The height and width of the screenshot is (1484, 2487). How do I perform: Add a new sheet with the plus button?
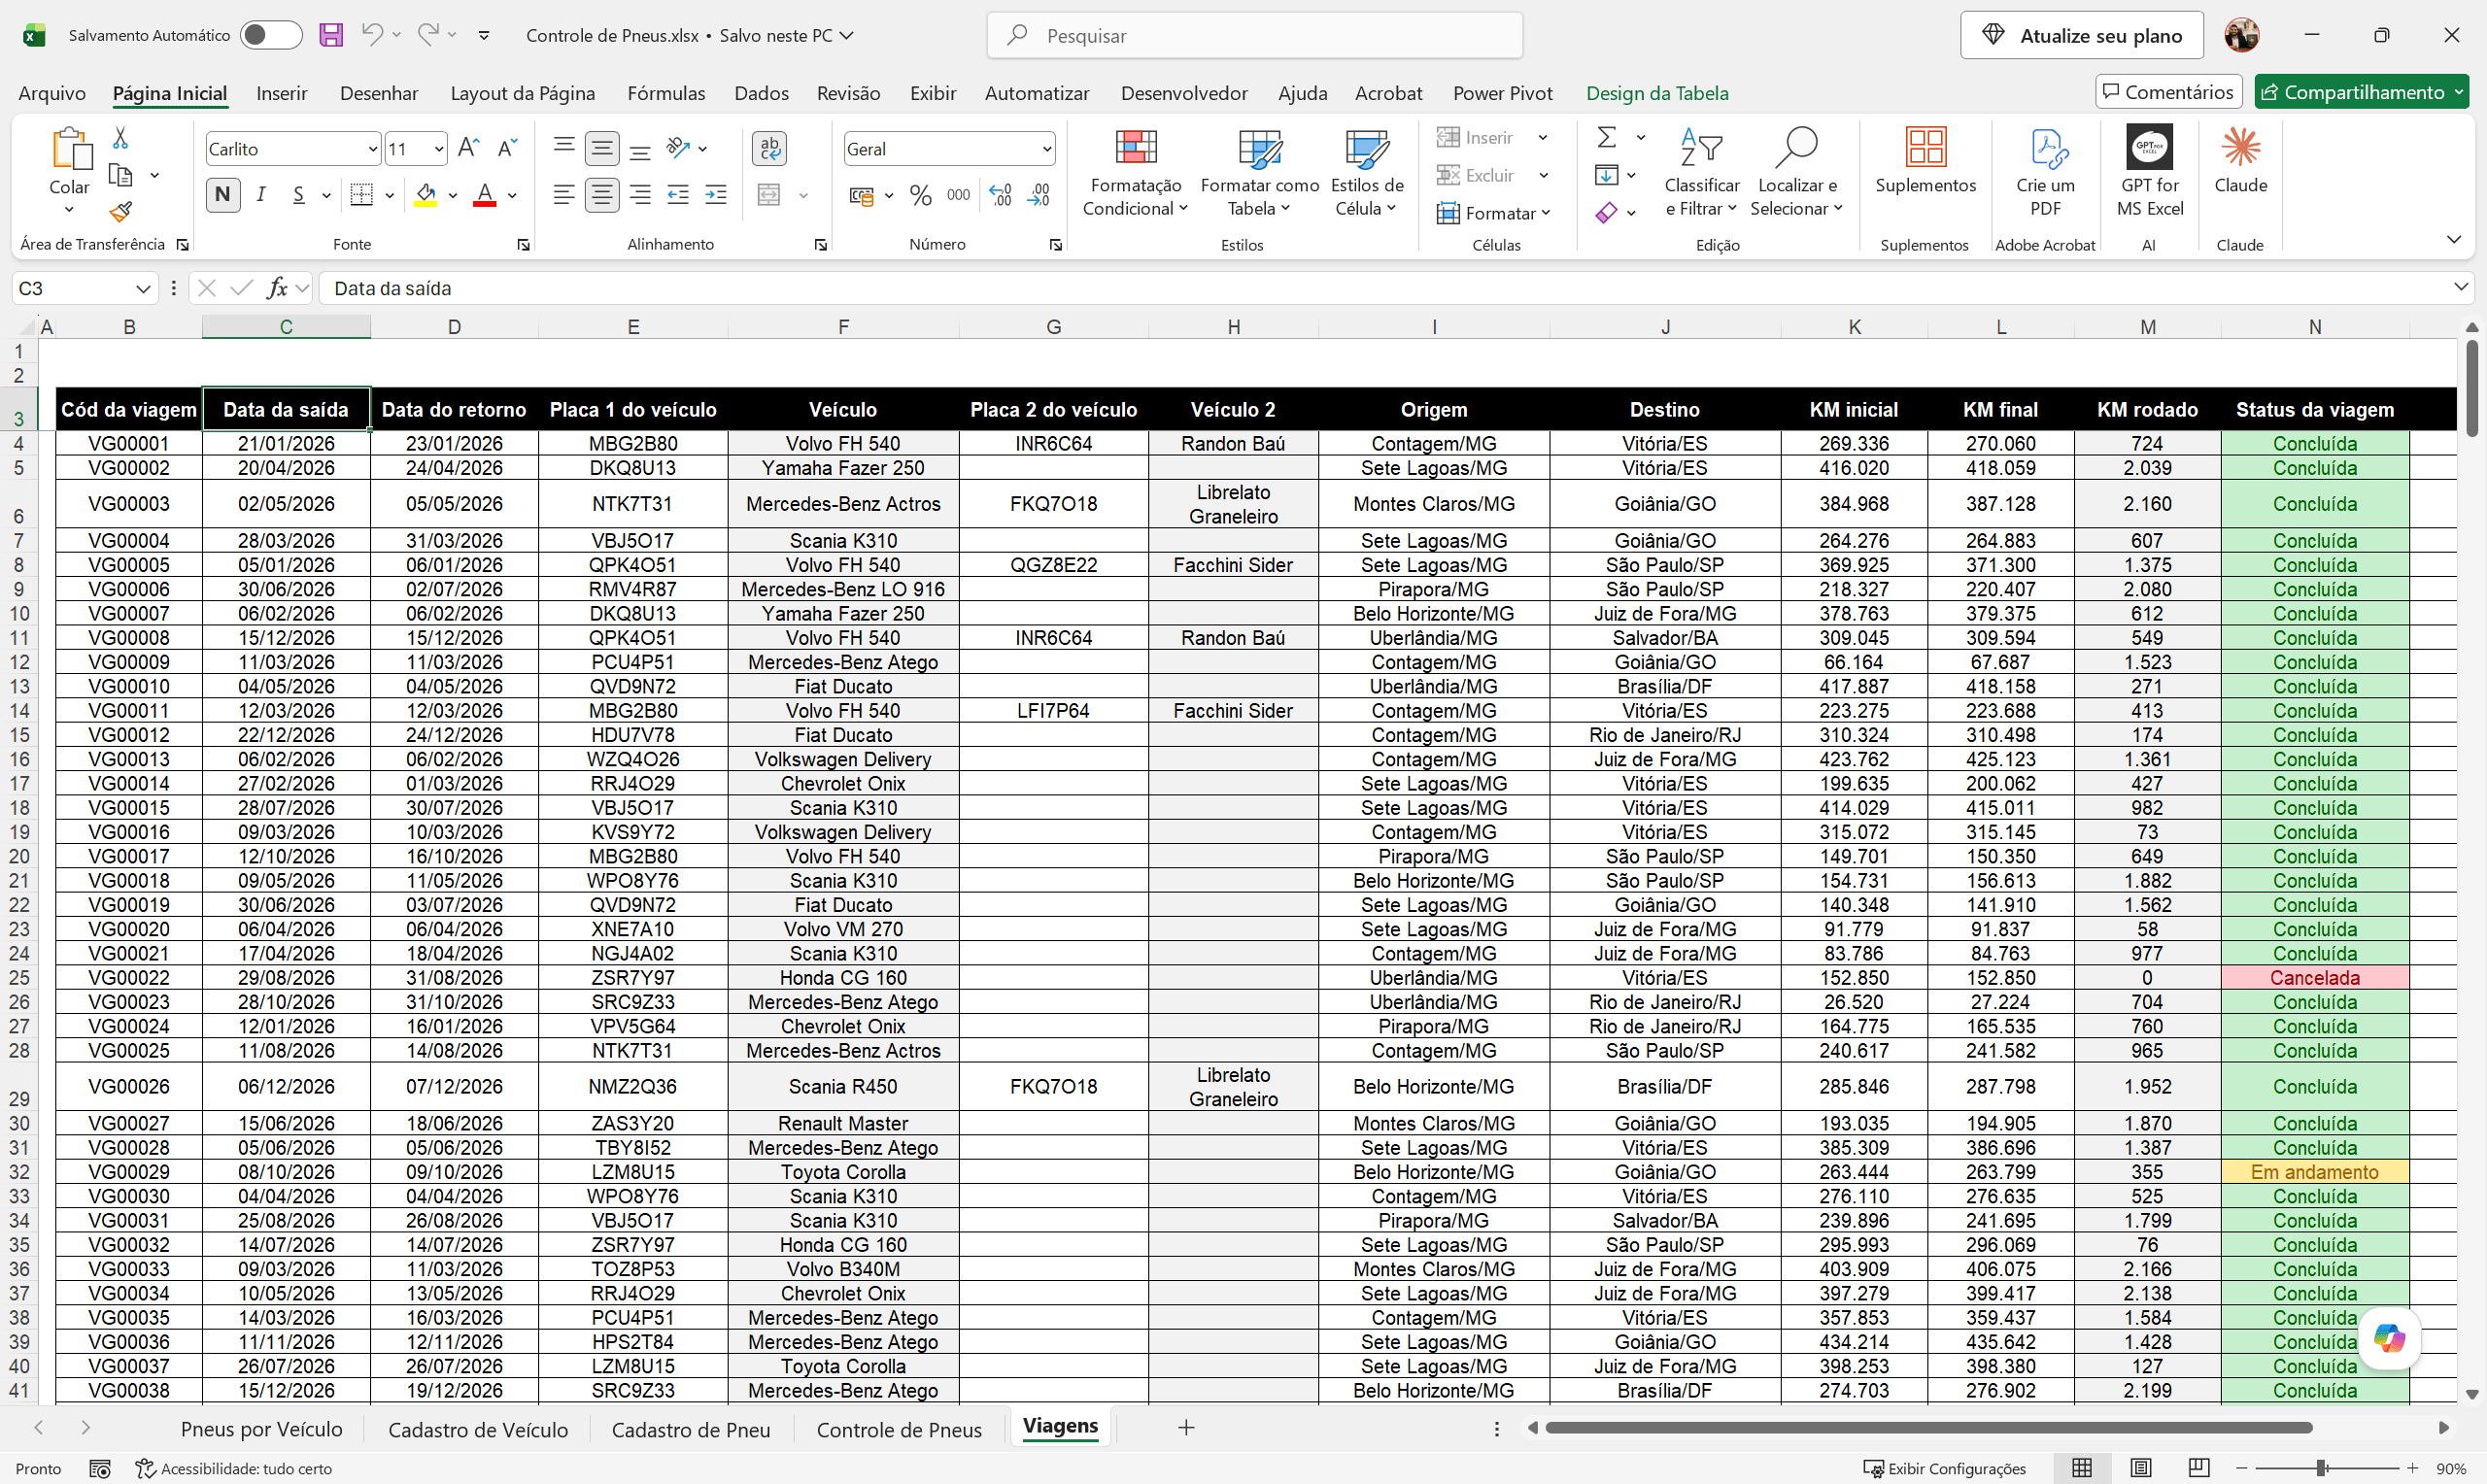click(x=1186, y=1428)
